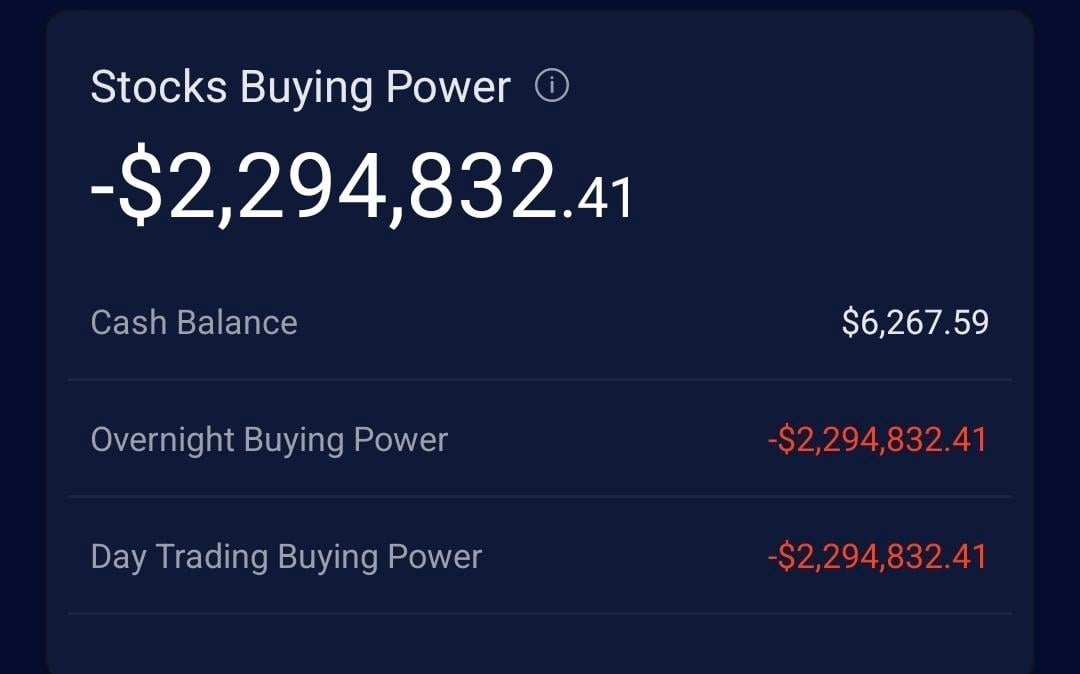Click divider line below Overnight Buying Power row
The width and height of the screenshot is (1080, 674).
click(540, 496)
